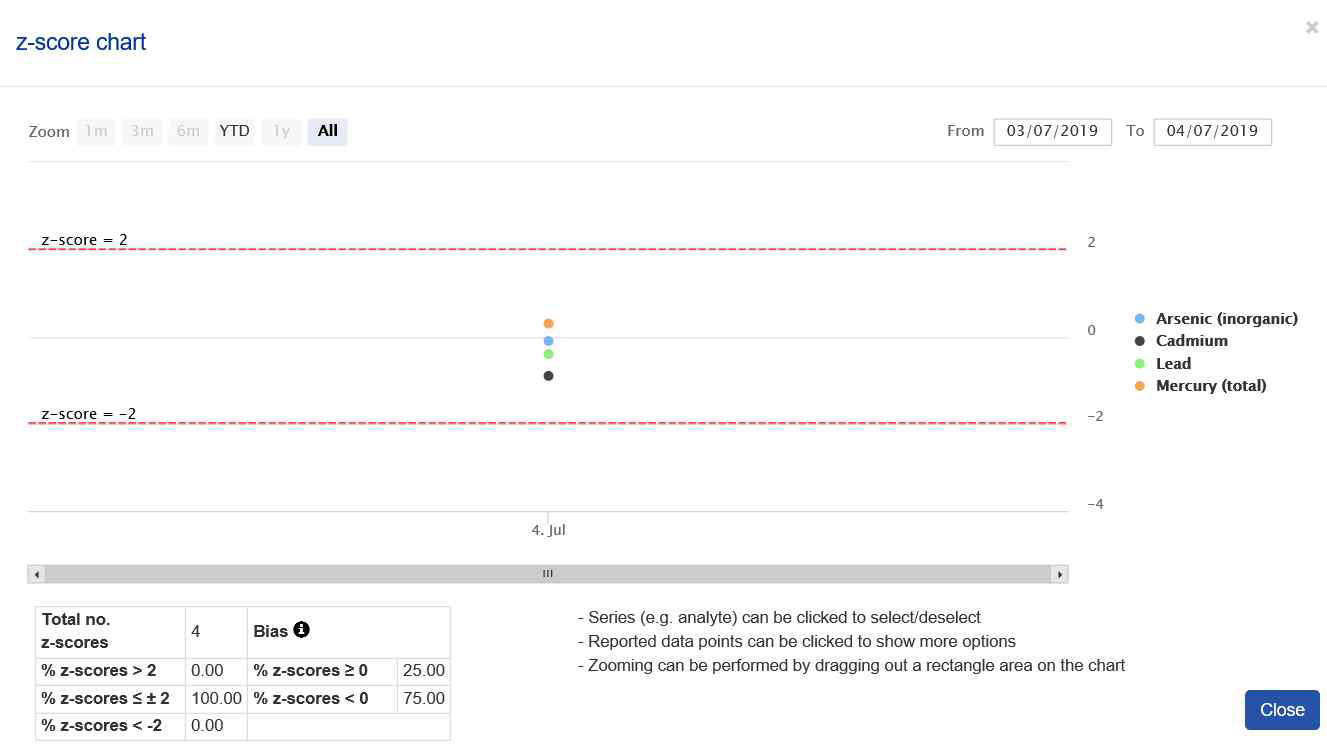The image size is (1327, 747).
Task: Select the 6m zoom range
Action: pos(188,131)
